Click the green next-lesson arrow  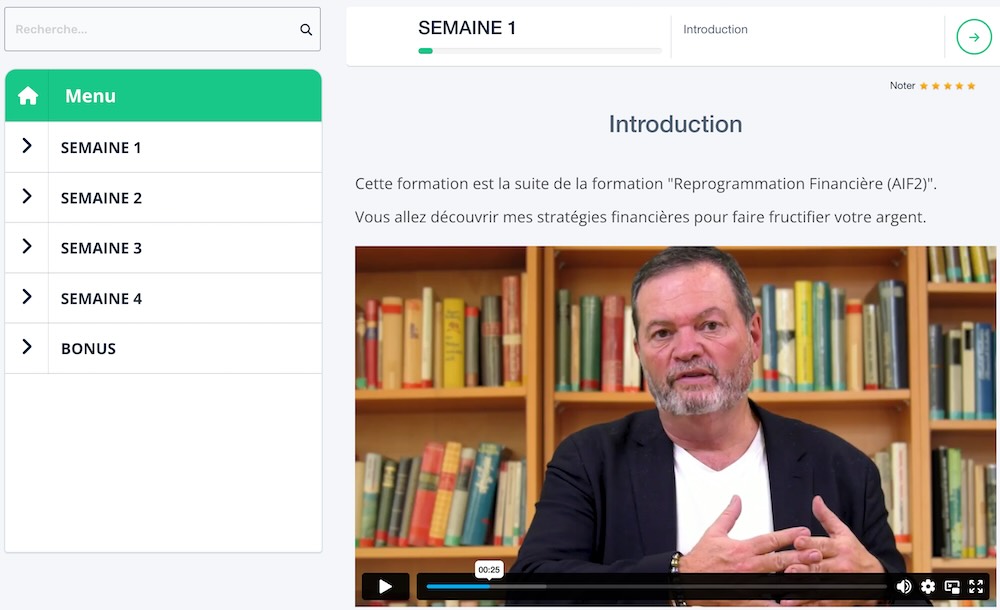click(972, 36)
